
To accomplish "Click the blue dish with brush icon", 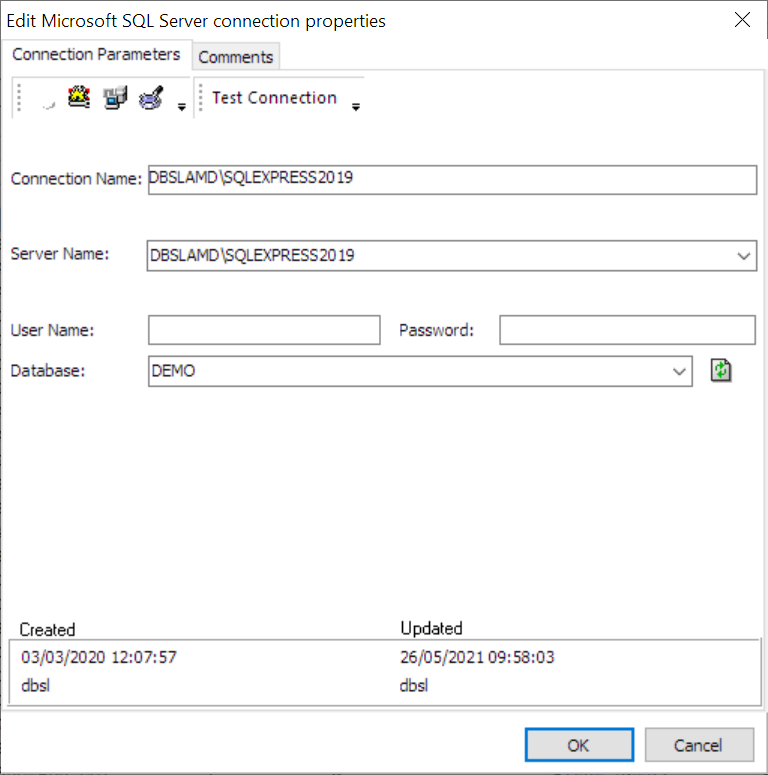I will (151, 97).
